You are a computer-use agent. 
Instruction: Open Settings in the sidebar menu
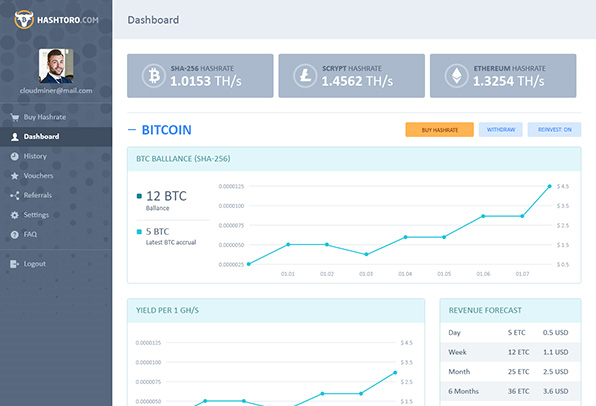tap(36, 215)
